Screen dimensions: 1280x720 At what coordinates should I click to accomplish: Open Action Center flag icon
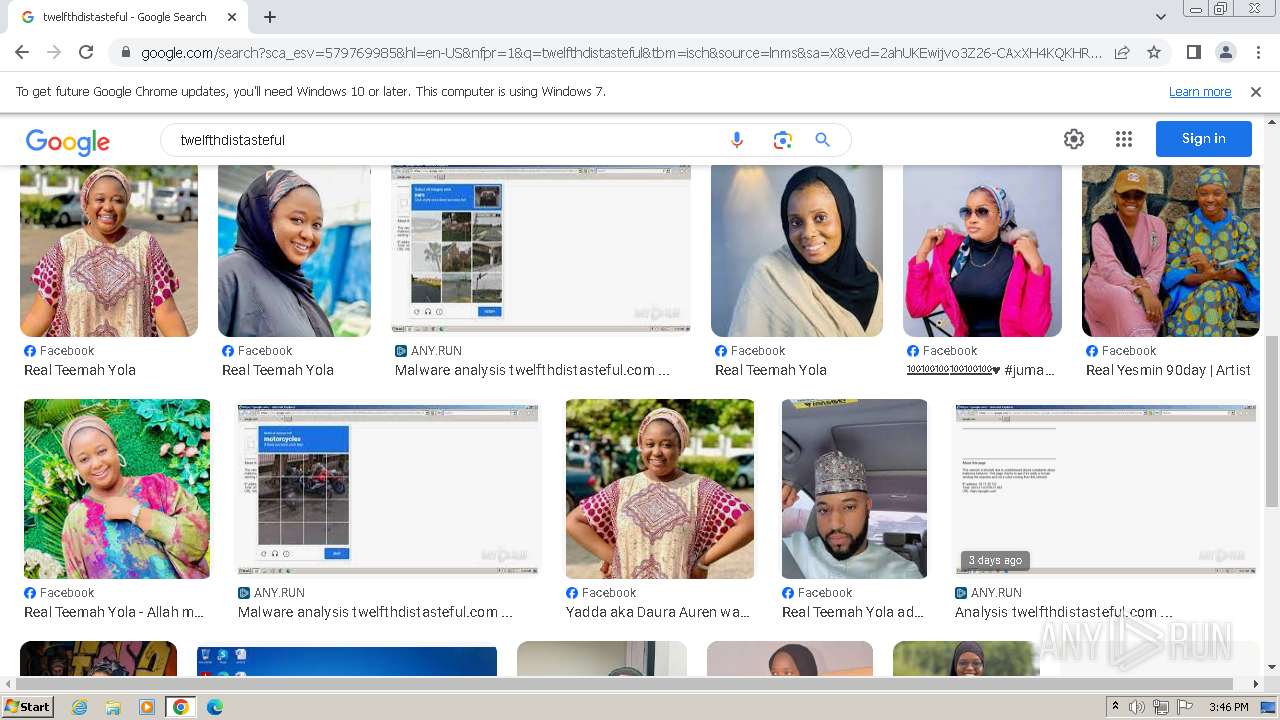1185,707
